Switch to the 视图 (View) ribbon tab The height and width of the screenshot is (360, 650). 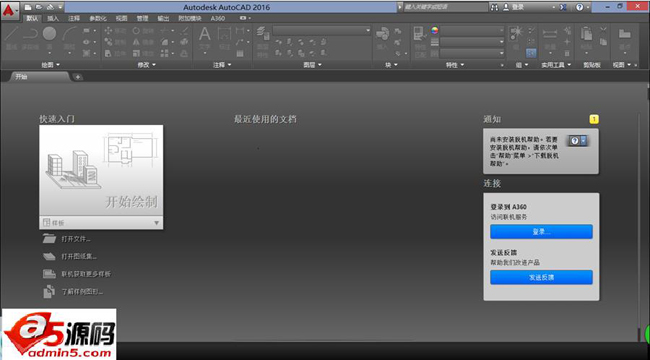click(121, 18)
